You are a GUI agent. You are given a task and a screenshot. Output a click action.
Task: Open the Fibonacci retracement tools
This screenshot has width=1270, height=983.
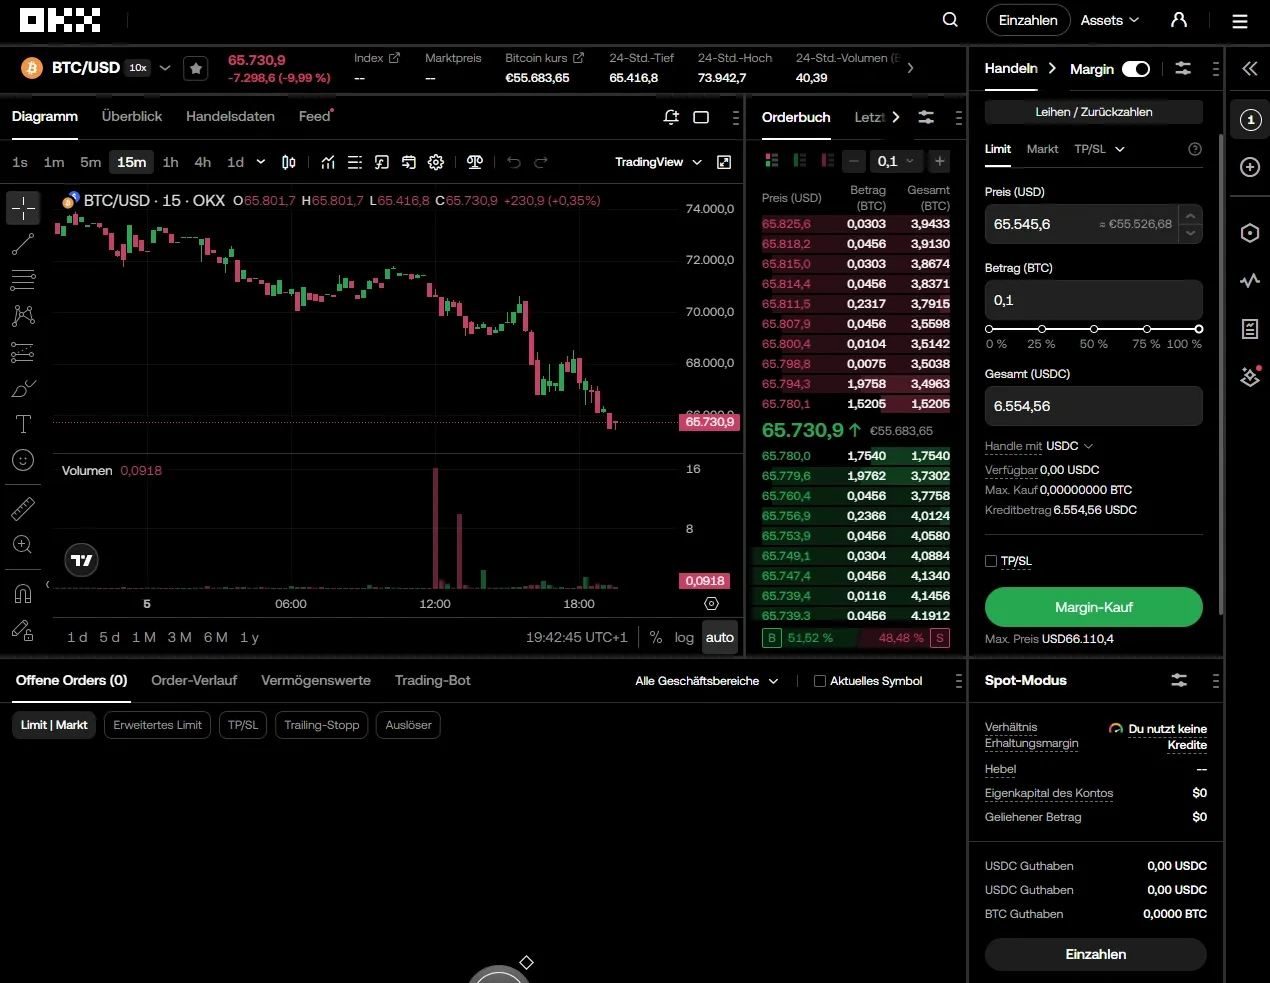click(22, 280)
